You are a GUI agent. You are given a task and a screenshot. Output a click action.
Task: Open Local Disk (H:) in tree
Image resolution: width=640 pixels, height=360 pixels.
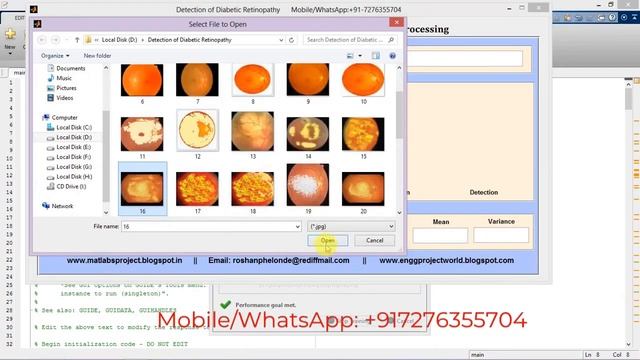click(69, 176)
